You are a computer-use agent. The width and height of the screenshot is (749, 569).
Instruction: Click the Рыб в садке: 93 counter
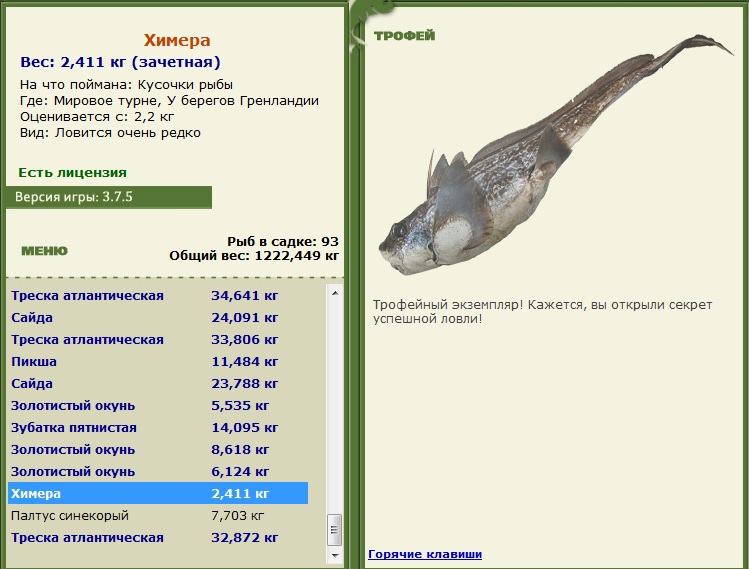tap(283, 241)
